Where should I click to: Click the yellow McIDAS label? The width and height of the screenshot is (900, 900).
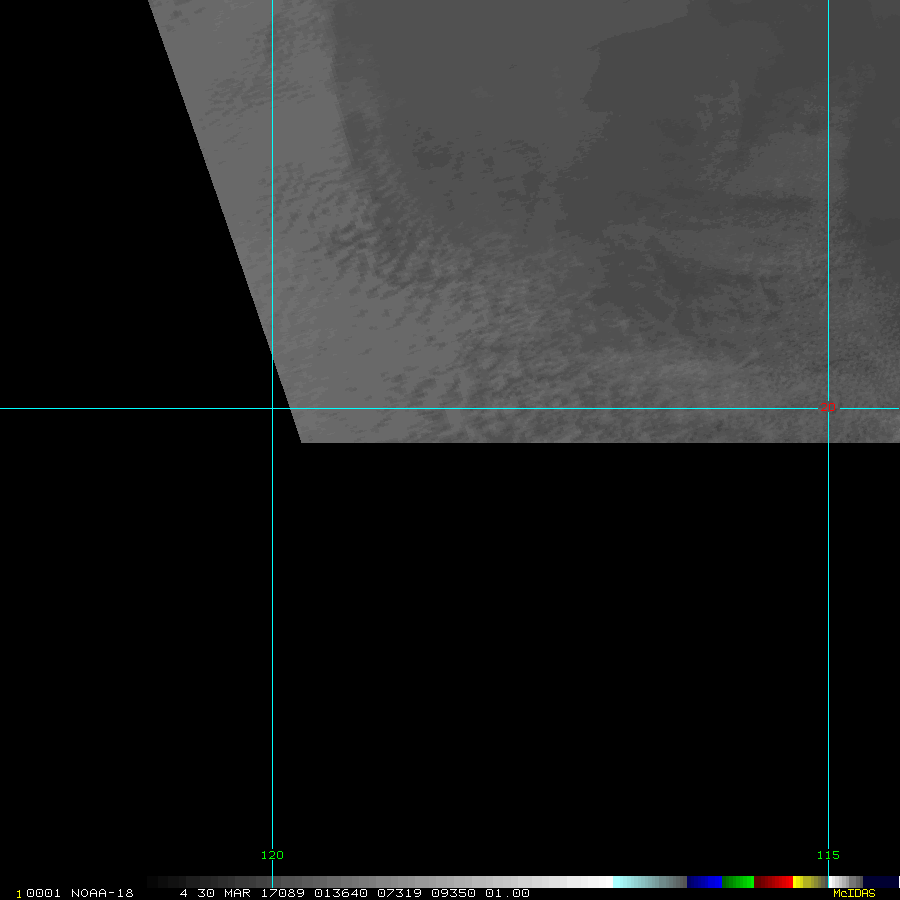tap(853, 893)
